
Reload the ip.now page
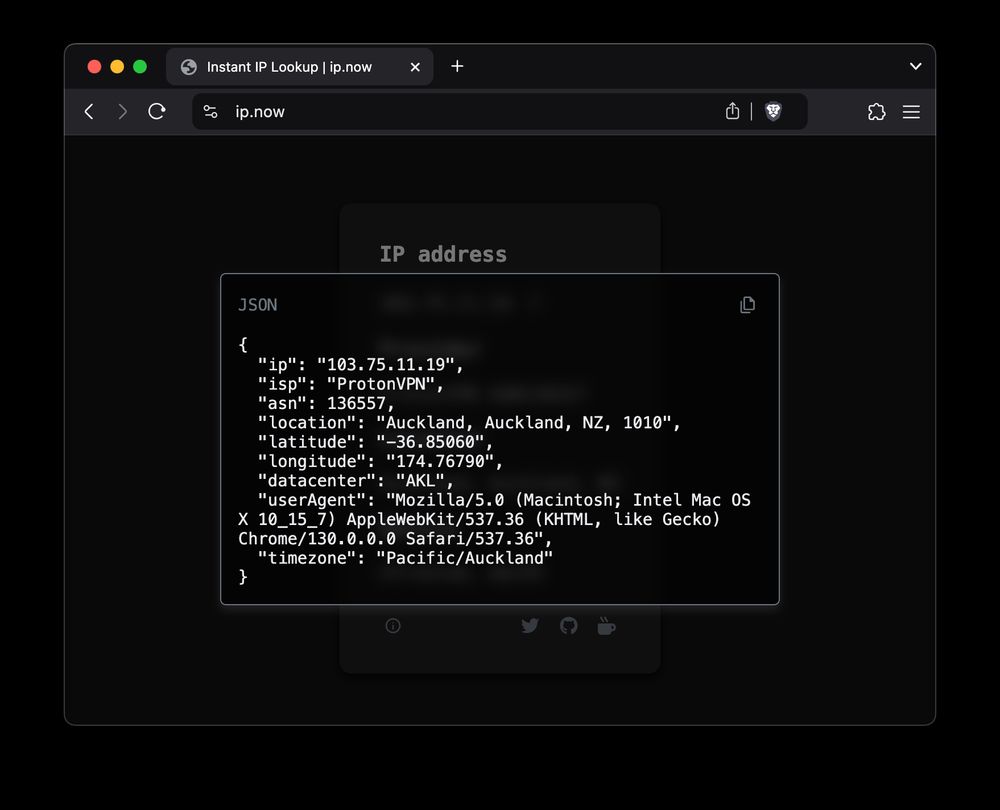[157, 112]
